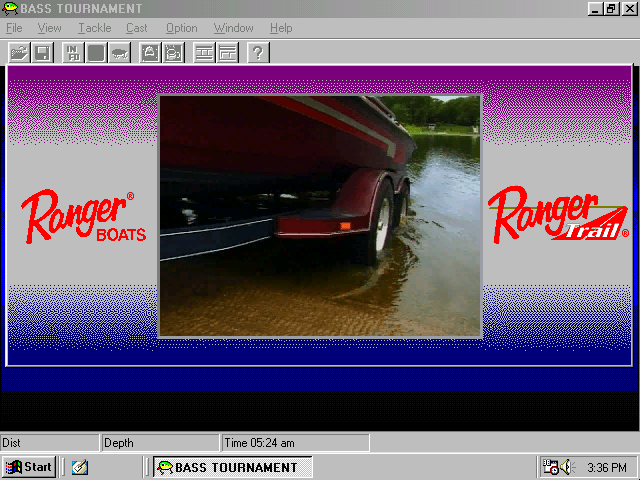
Task: Click the 3:36 PM system clock
Action: tap(607, 467)
